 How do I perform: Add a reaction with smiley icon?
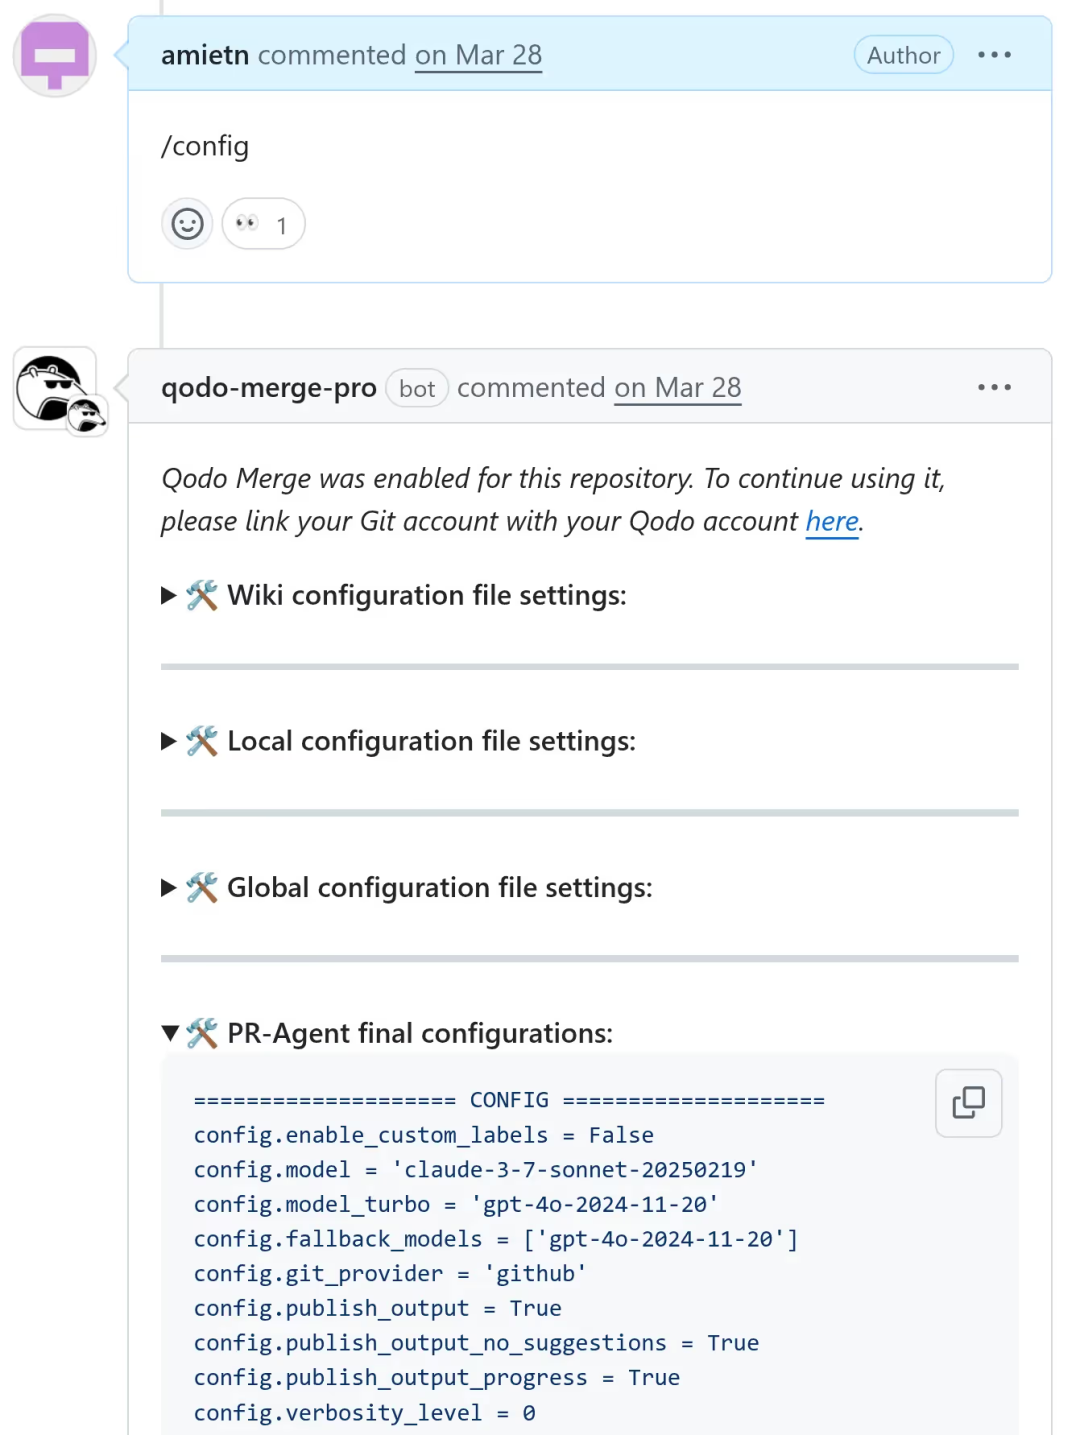187,224
